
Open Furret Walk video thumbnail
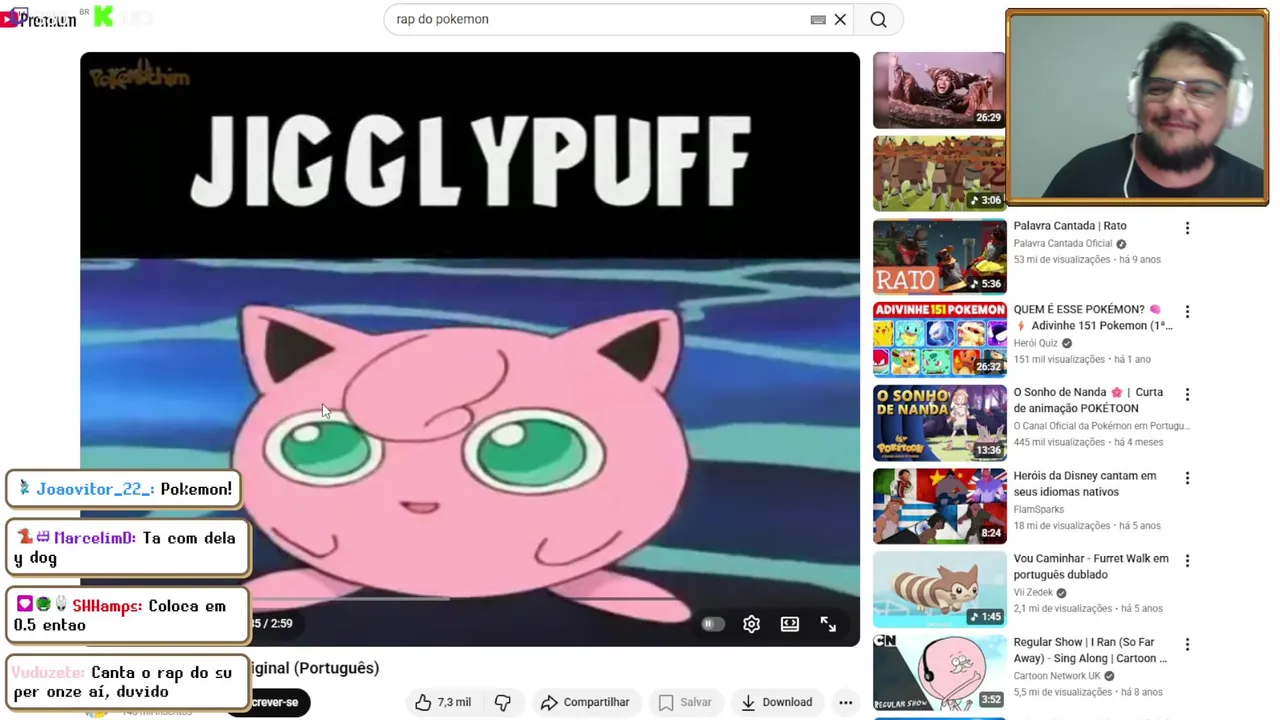pyautogui.click(x=939, y=588)
